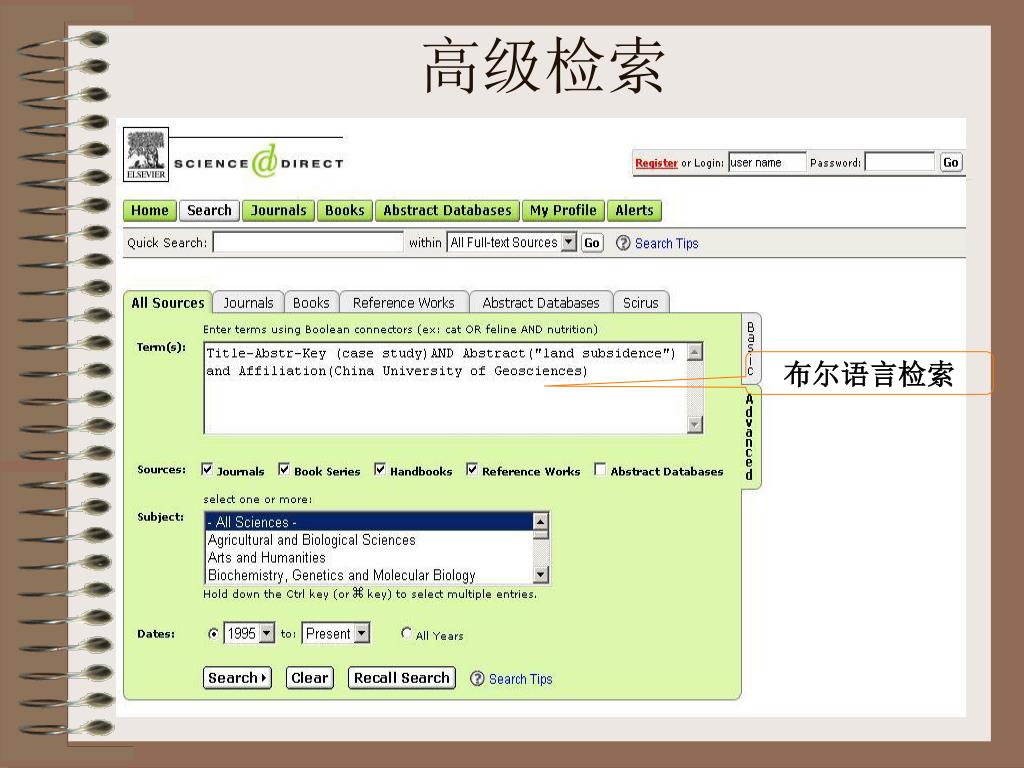Select '- All Sciences -' in the Subject list
Viewport: 1024px width, 768px height.
tap(369, 522)
